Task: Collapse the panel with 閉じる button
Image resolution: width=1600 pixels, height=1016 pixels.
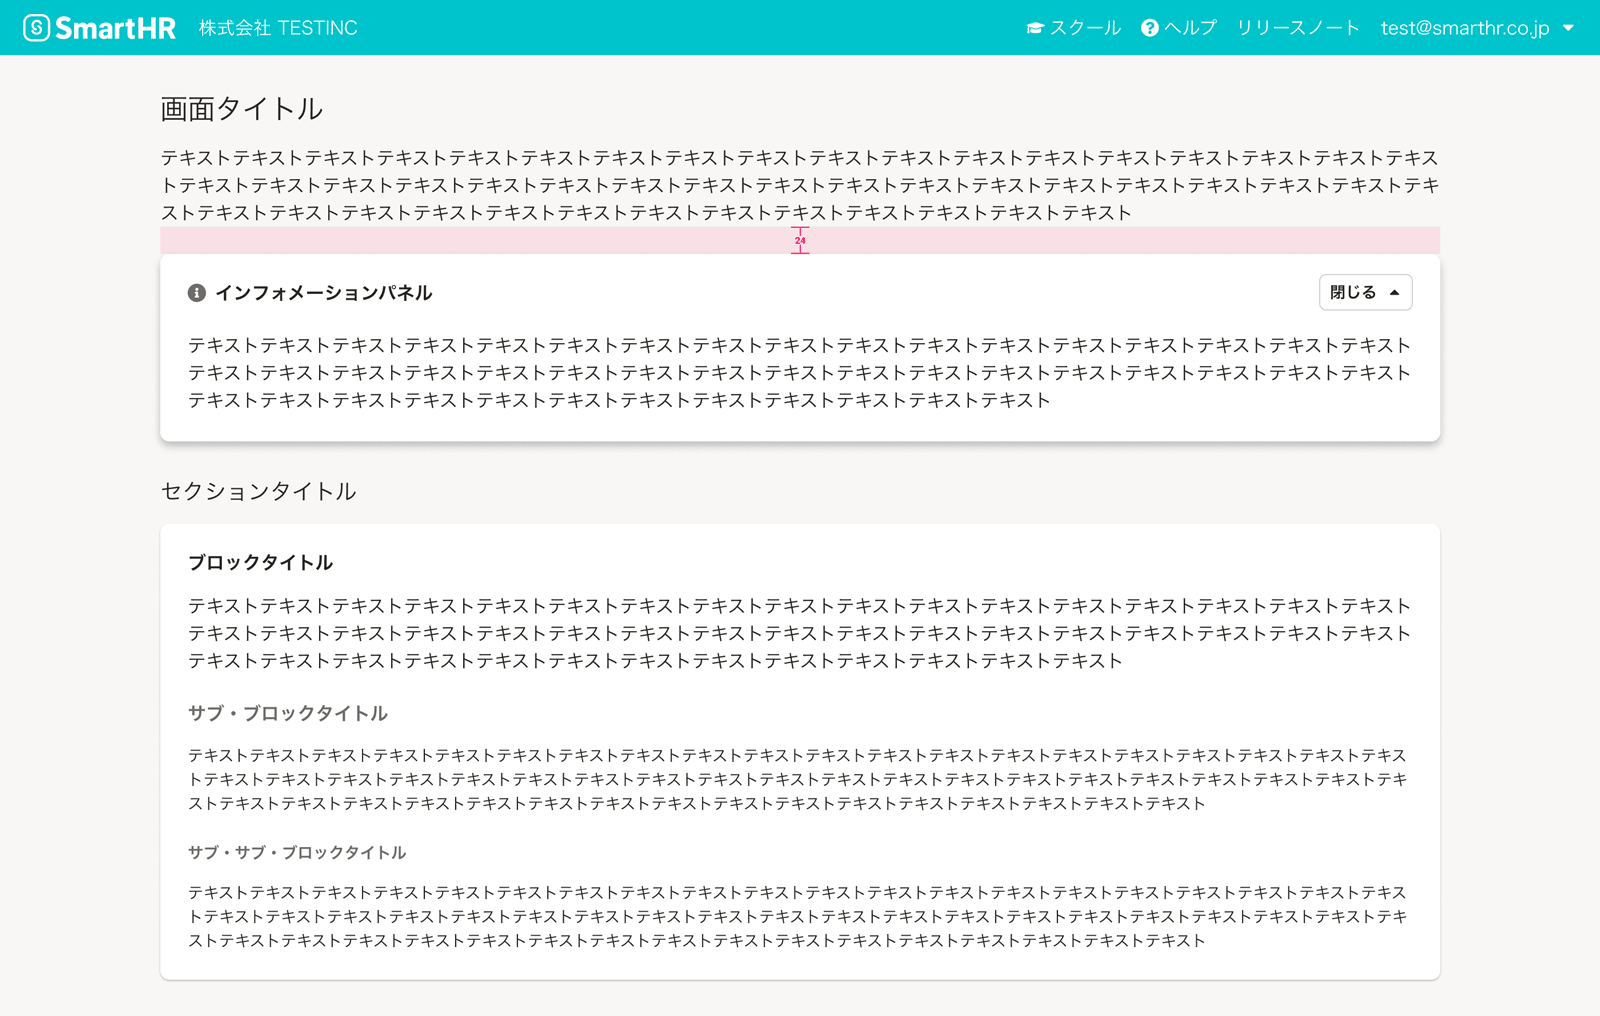Action: 1365,292
